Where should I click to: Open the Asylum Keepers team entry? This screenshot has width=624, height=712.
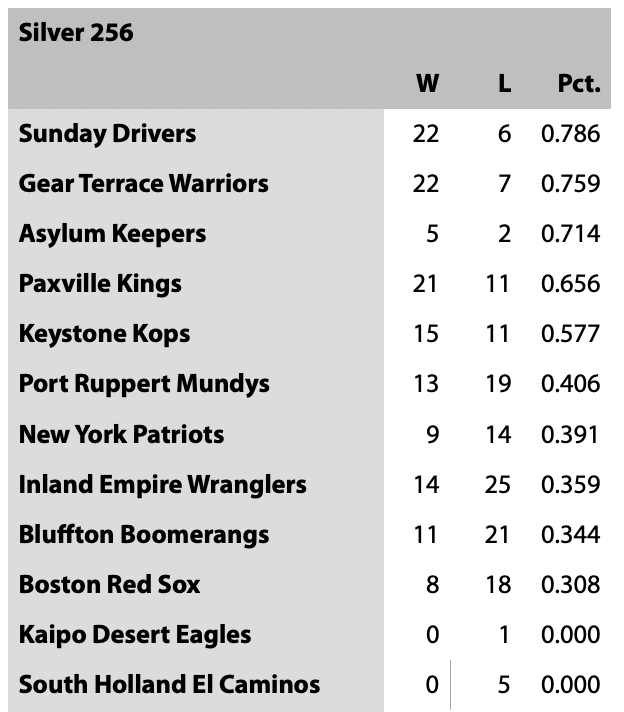click(112, 234)
